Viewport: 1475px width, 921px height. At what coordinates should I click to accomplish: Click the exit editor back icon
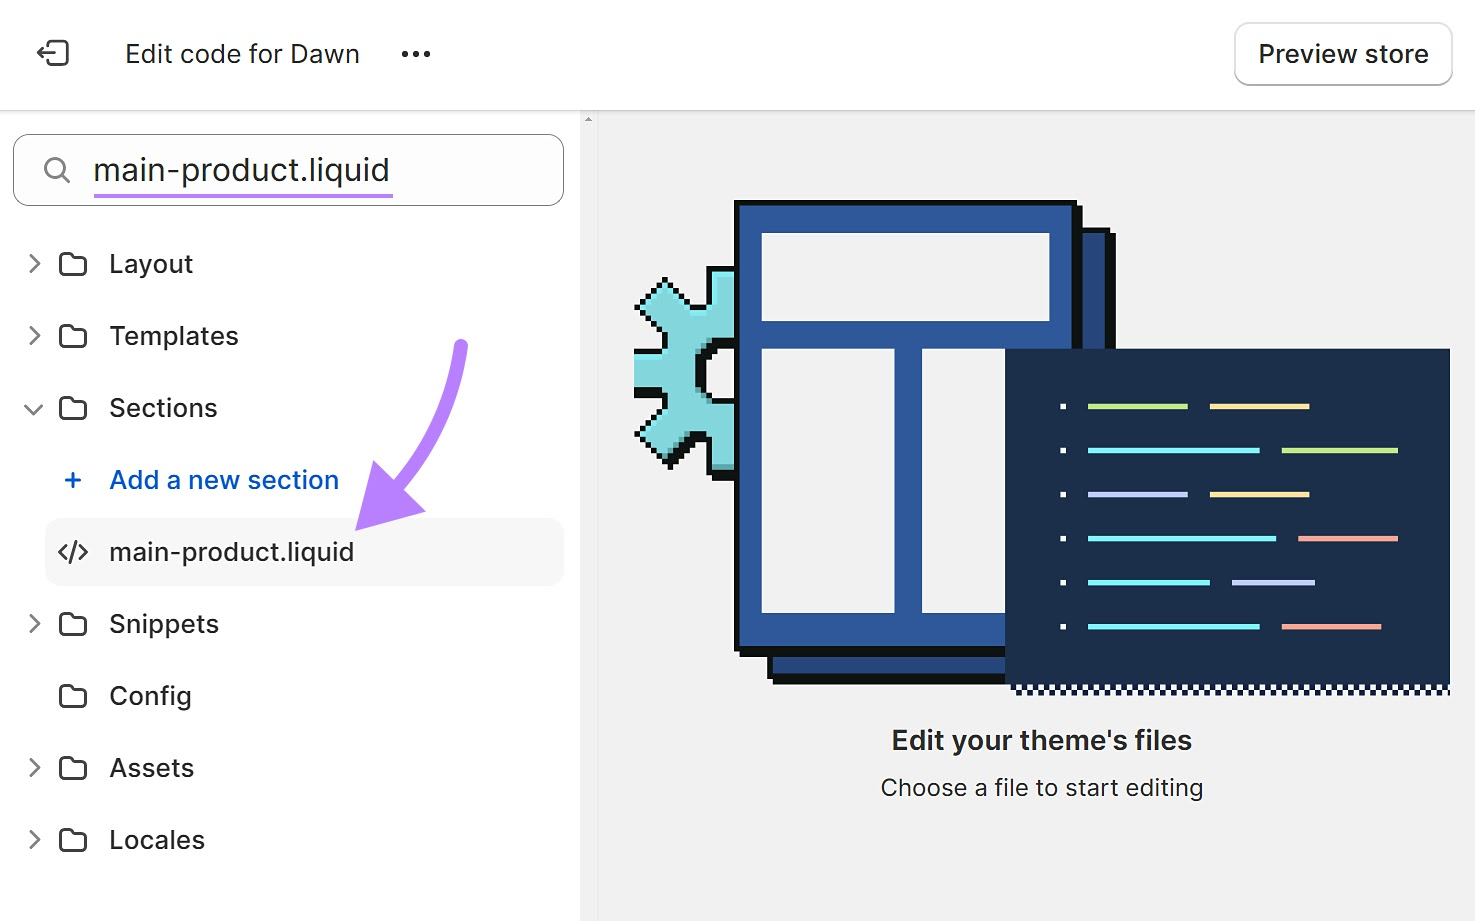coord(53,53)
